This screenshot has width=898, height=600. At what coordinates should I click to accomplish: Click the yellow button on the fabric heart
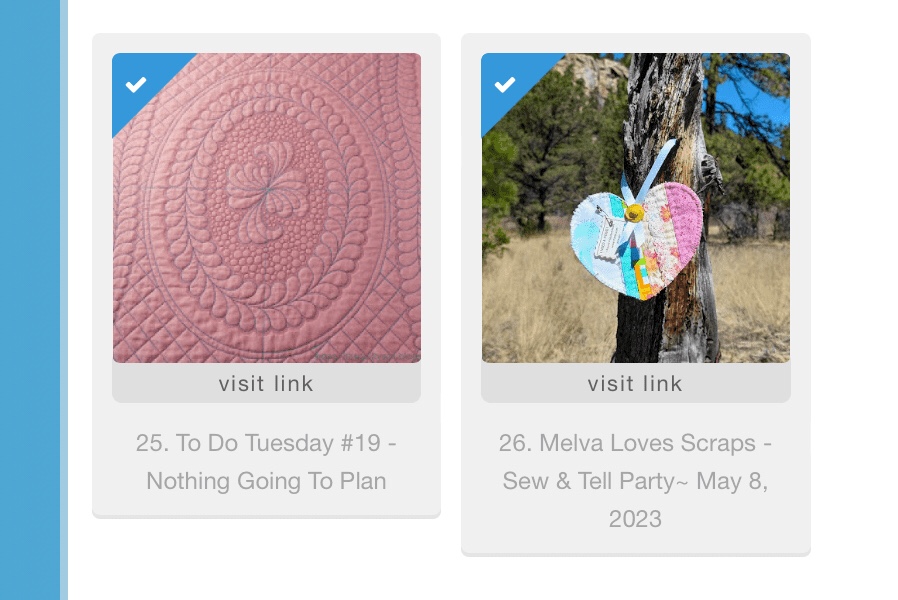click(x=634, y=213)
